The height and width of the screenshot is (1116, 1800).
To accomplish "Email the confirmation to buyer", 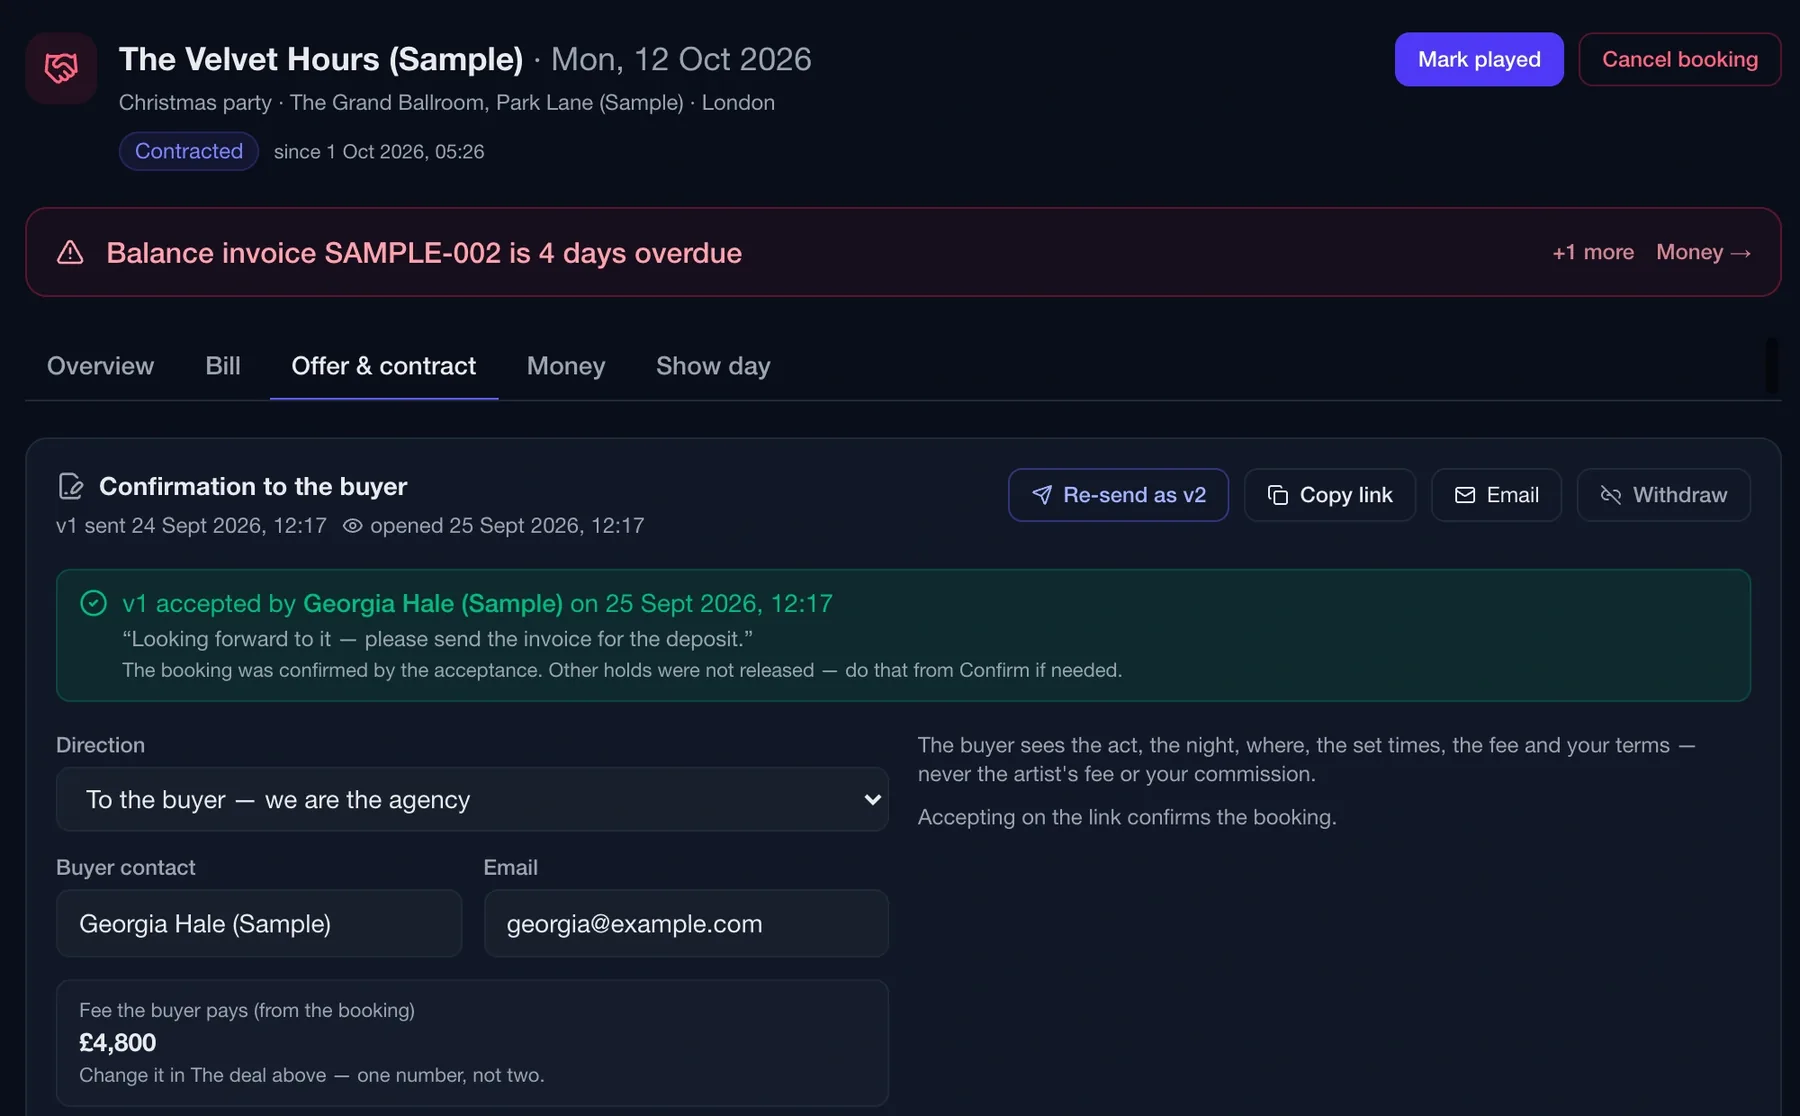I will 1496,495.
